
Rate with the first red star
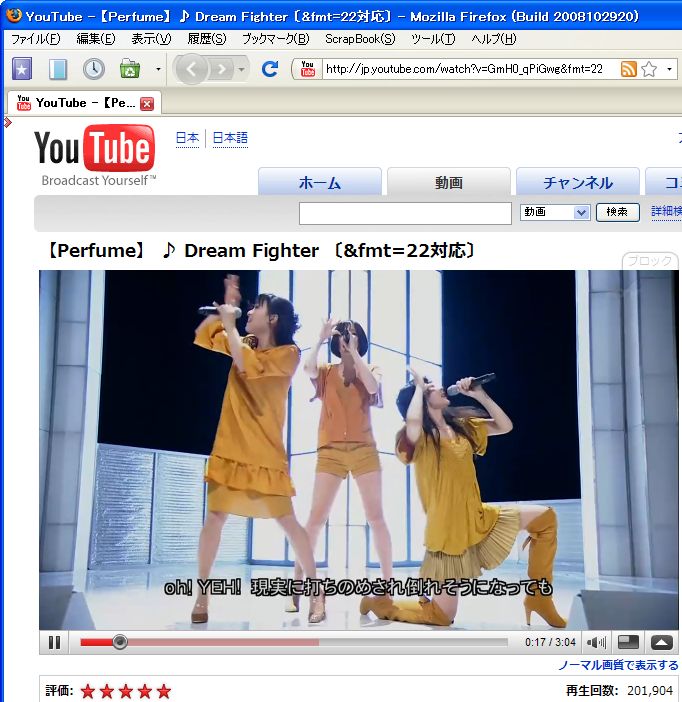[x=88, y=691]
